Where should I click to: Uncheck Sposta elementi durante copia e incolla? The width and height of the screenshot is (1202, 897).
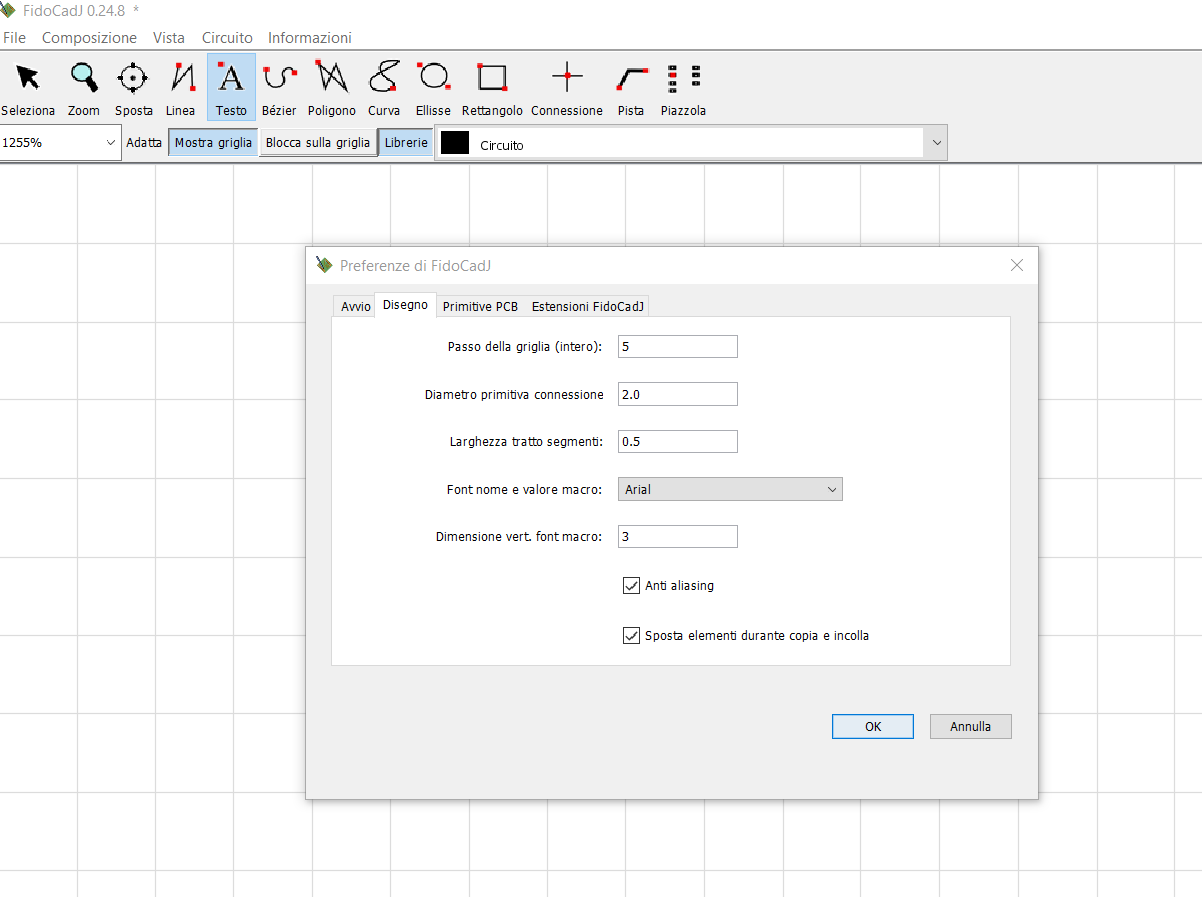pyautogui.click(x=631, y=636)
